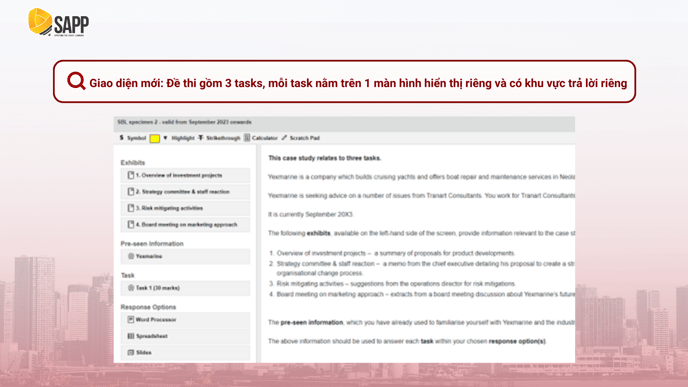Click the calculator icon in the toolbar
This screenshot has height=387, width=688.
coord(247,138)
